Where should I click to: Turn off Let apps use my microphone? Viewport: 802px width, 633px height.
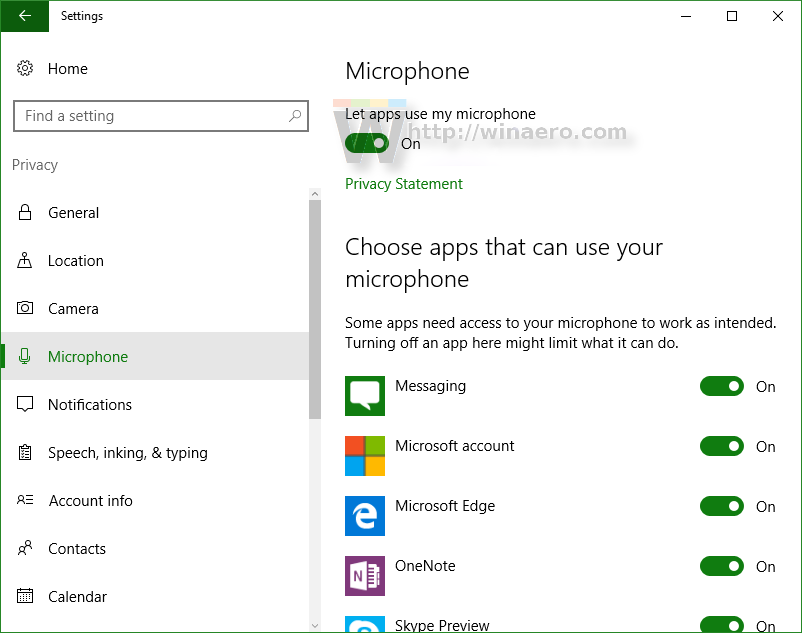click(367, 143)
